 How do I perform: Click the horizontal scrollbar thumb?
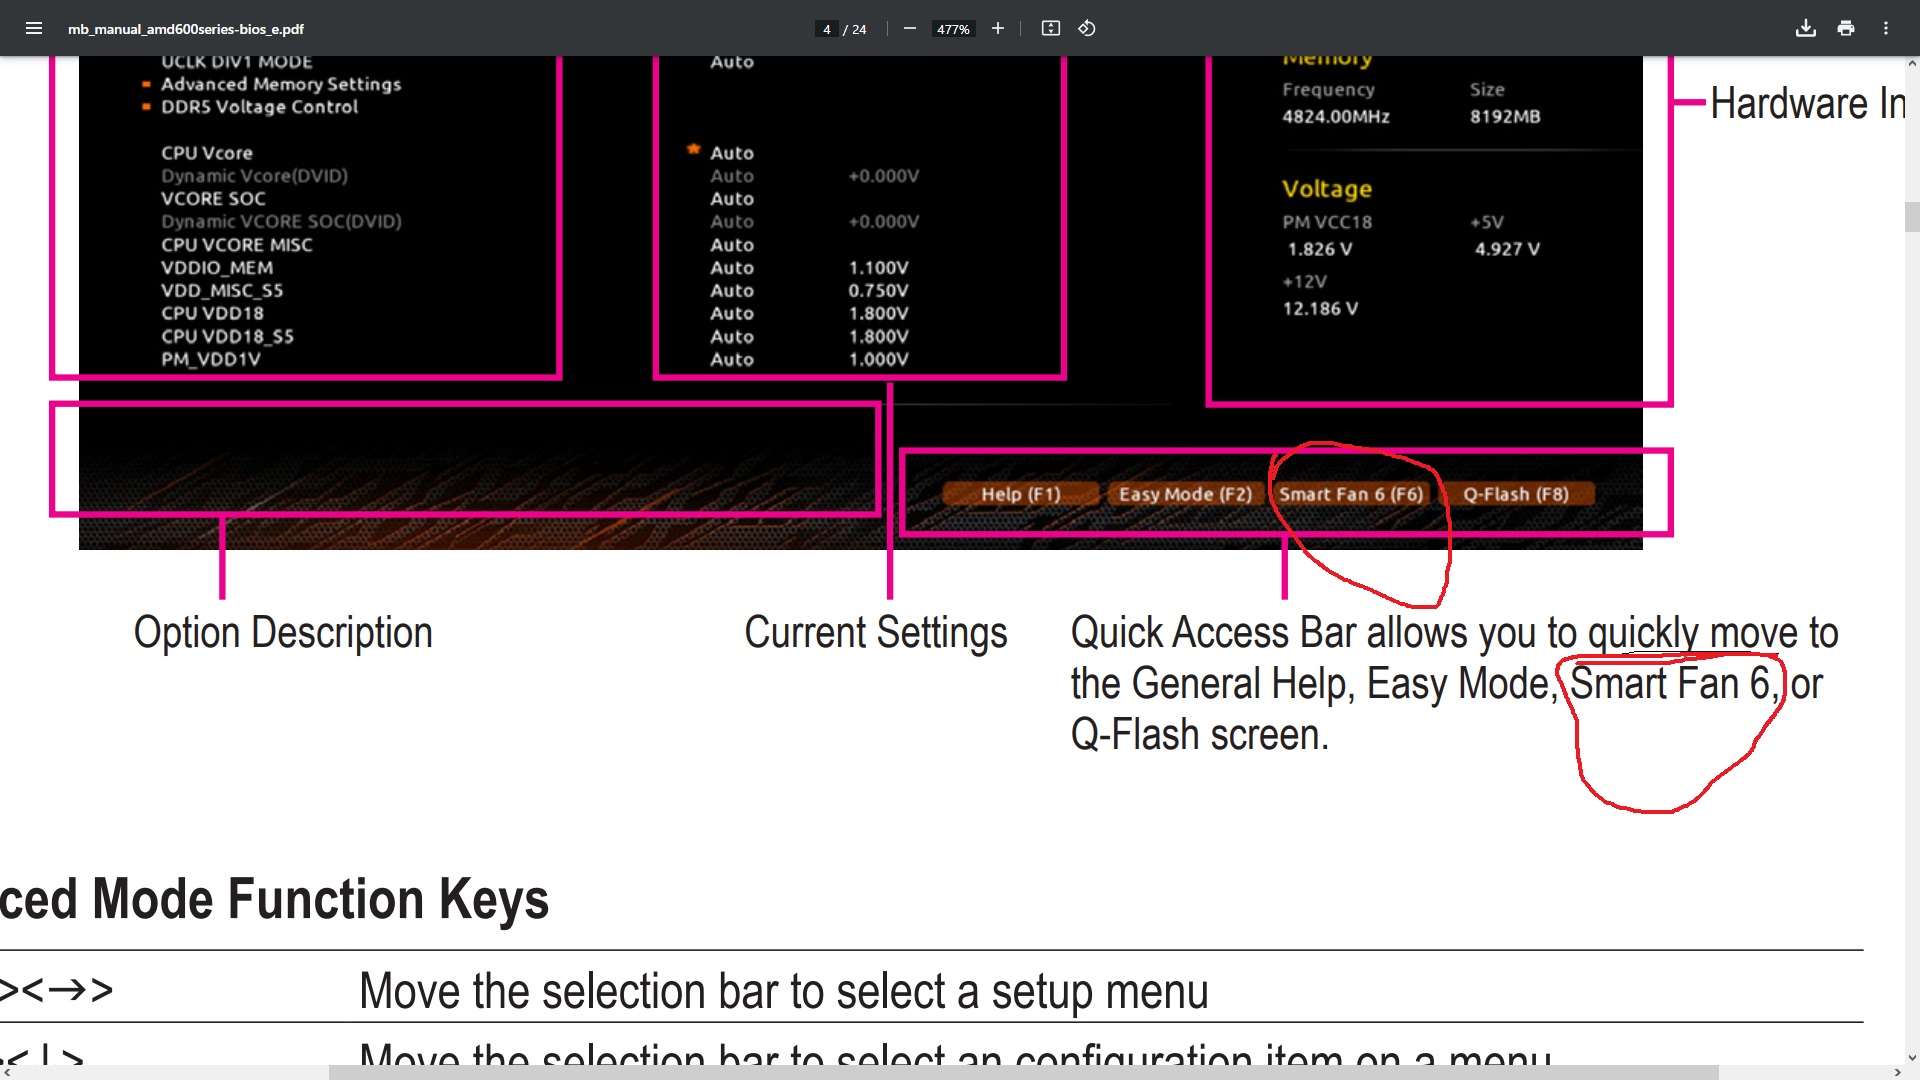click(1022, 1072)
